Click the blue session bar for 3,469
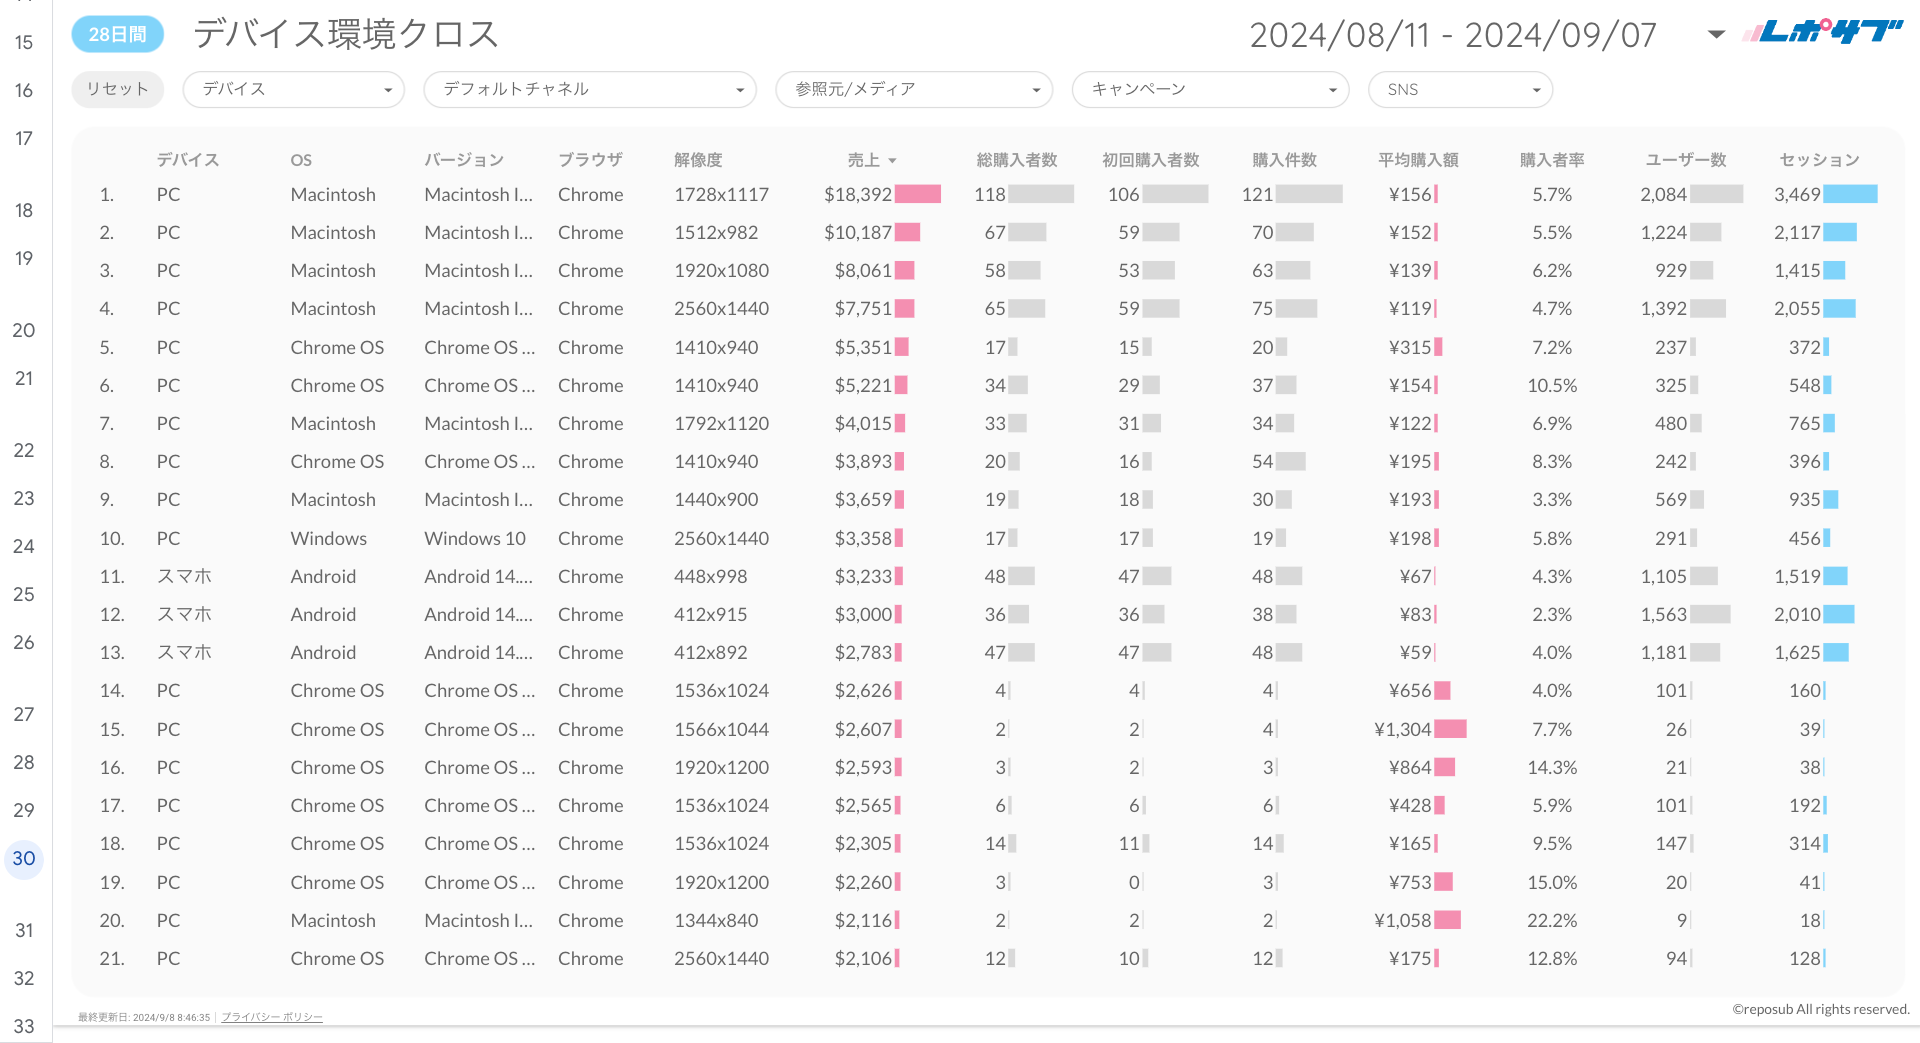This screenshot has width=1920, height=1043. [x=1849, y=195]
